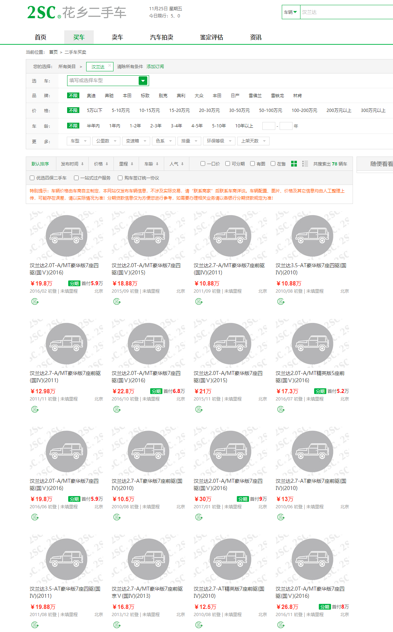Click 分期 installment tag on ¥30万 listing
The image size is (393, 632).
[x=243, y=499]
